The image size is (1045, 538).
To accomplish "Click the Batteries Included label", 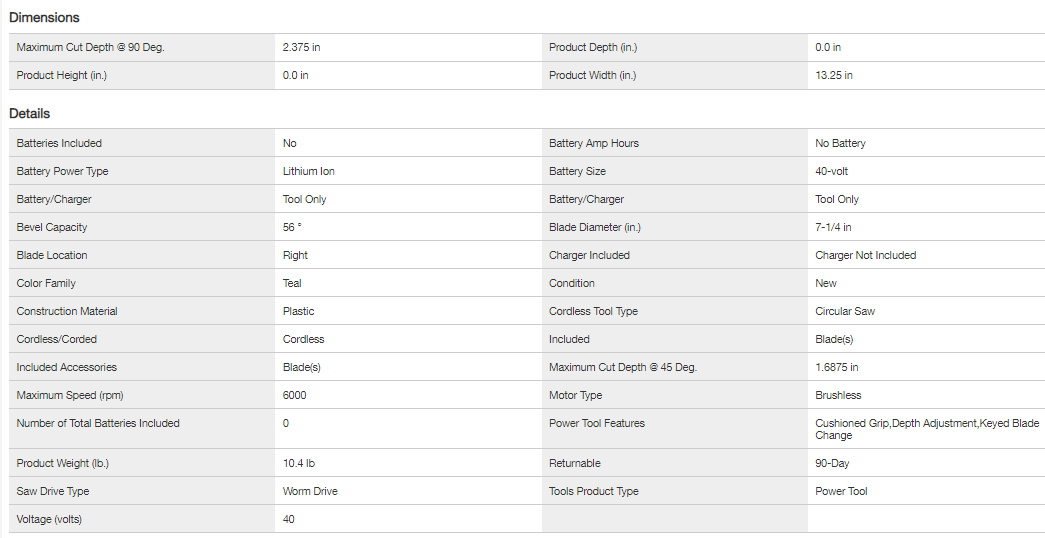I will click(x=59, y=144).
